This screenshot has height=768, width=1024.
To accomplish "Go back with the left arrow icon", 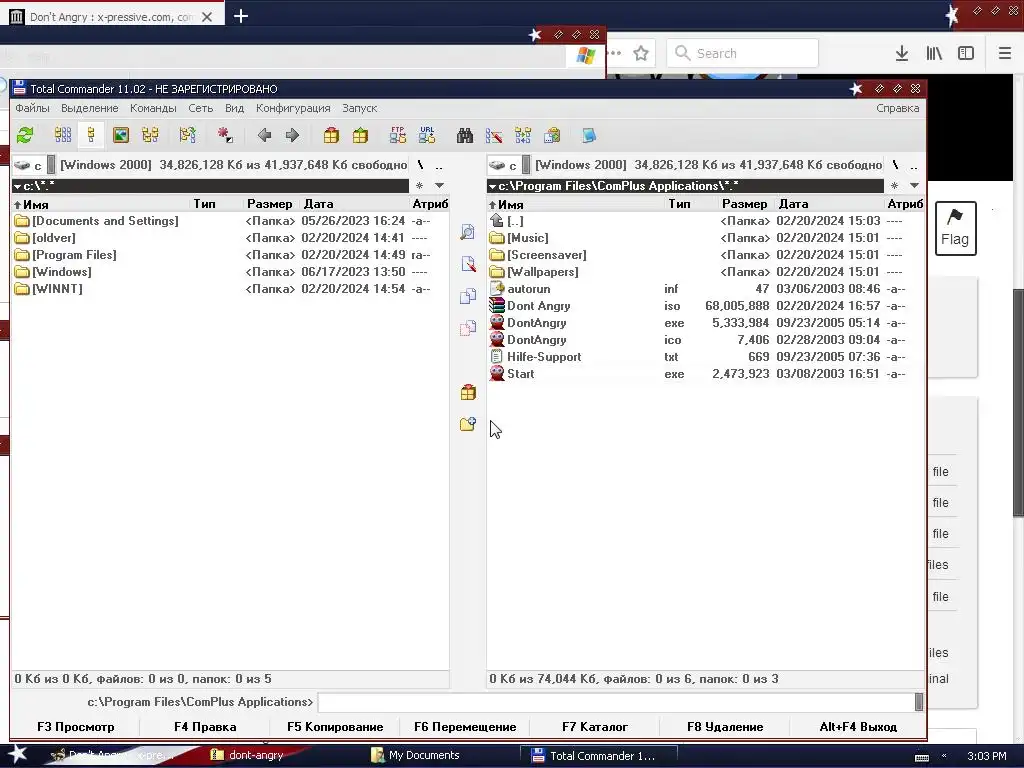I will tap(264, 135).
